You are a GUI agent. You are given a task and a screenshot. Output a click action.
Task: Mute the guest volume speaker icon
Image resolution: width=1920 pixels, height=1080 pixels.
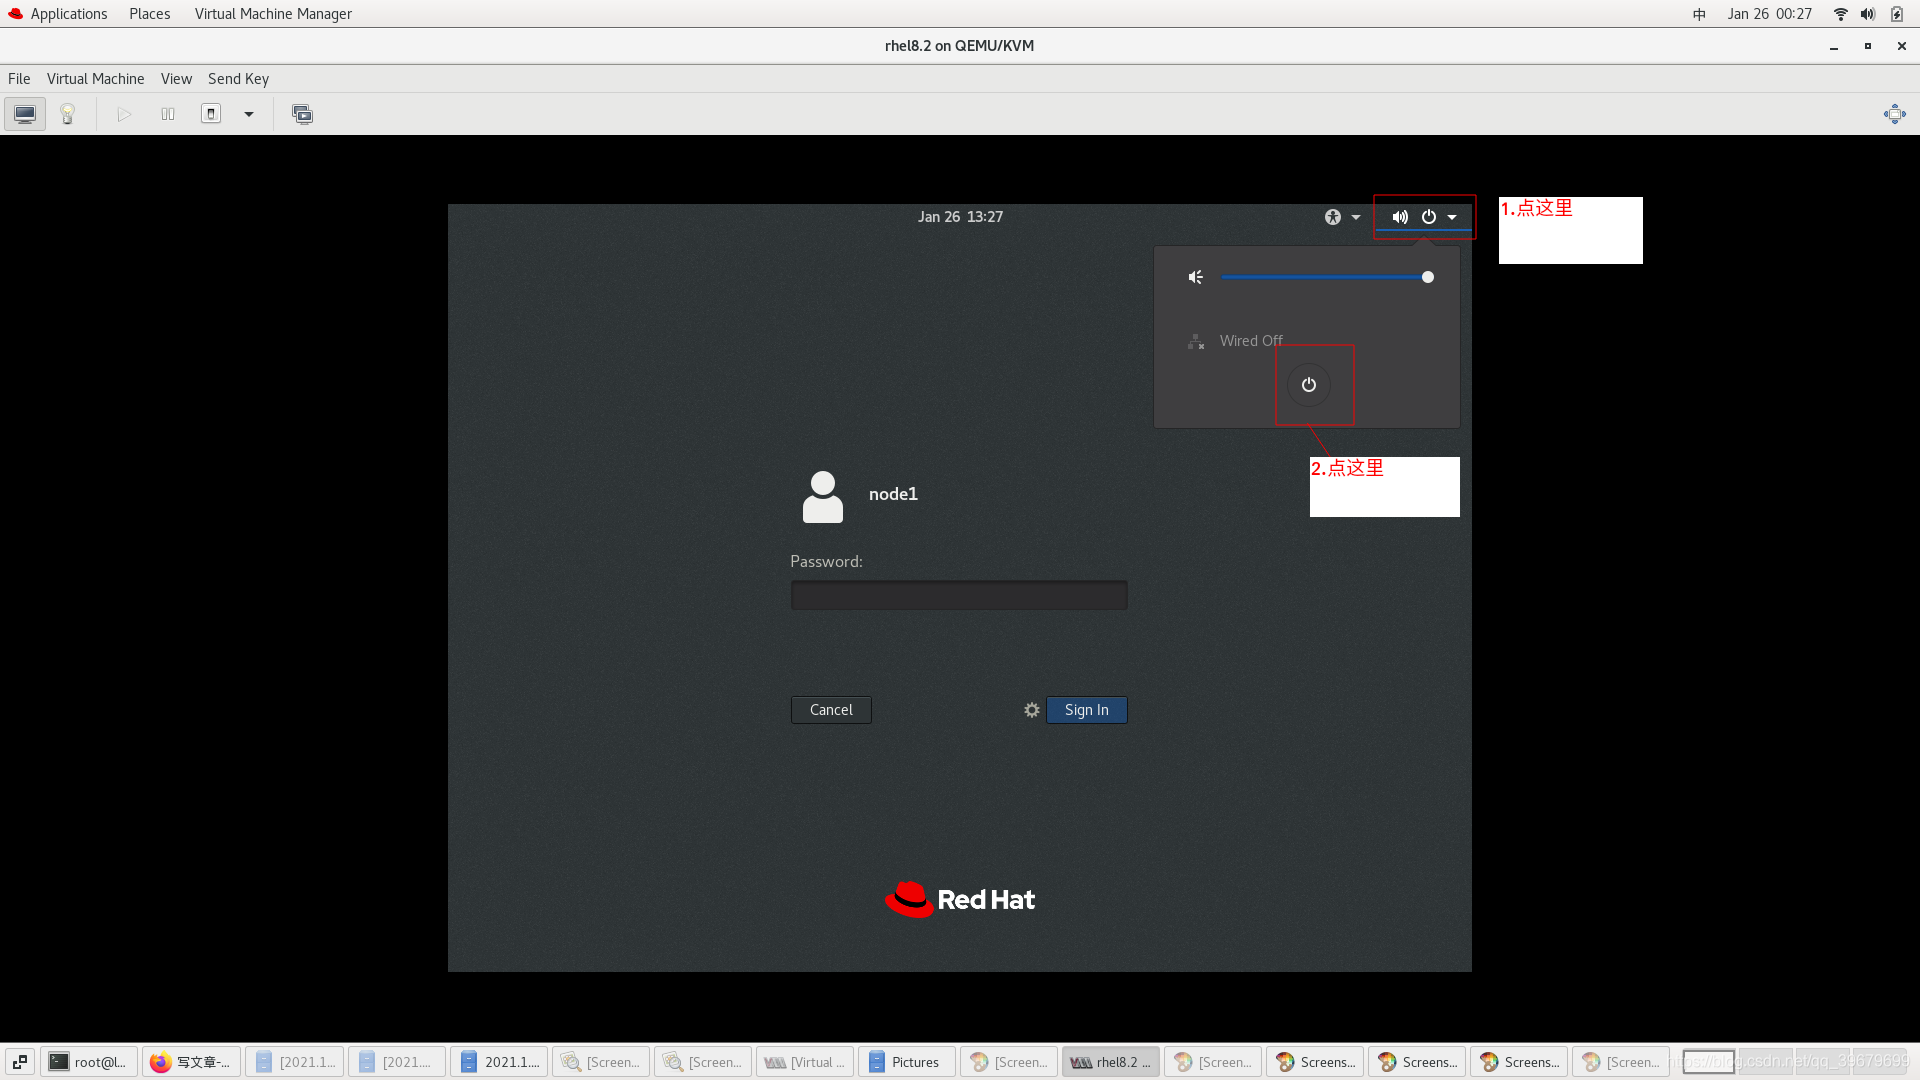point(1196,277)
